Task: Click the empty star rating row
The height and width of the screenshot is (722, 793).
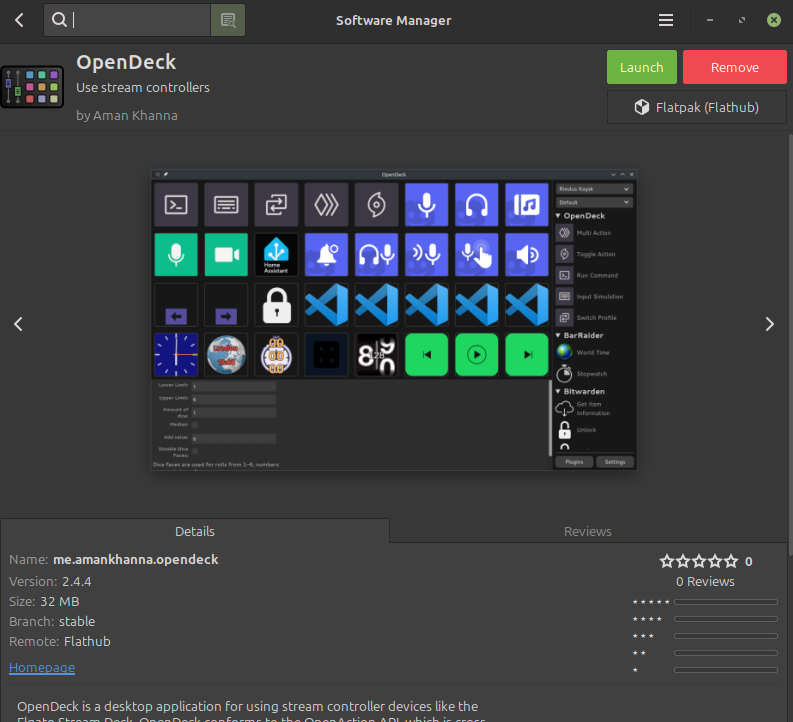Action: click(698, 561)
